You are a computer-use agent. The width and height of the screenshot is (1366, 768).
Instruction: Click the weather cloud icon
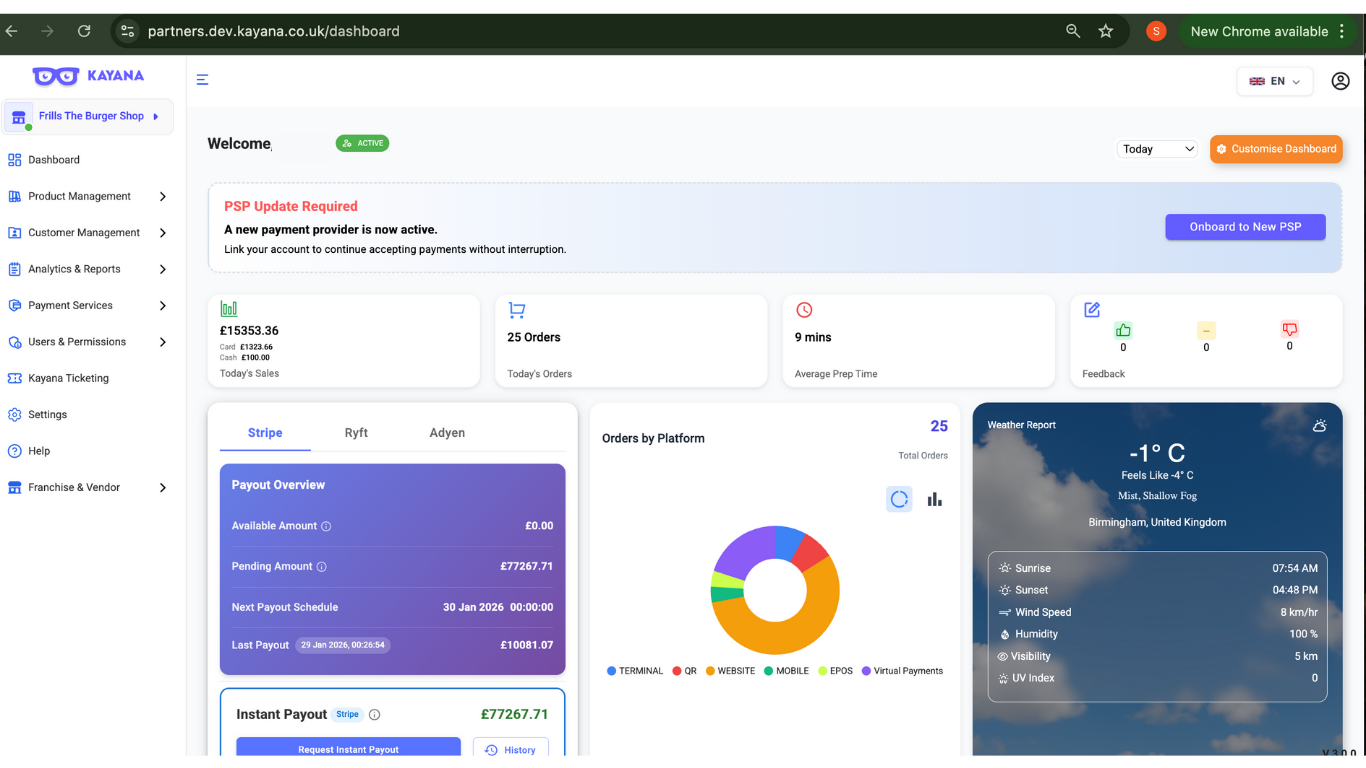pyautogui.click(x=1319, y=425)
